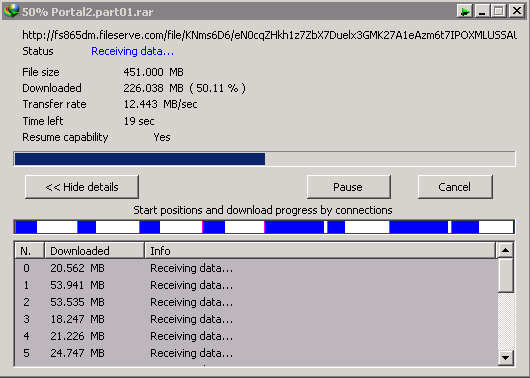Screen dimensions: 530x378
Task: Click the title '50% Portal2.part01.rar'
Action: click(88, 12)
